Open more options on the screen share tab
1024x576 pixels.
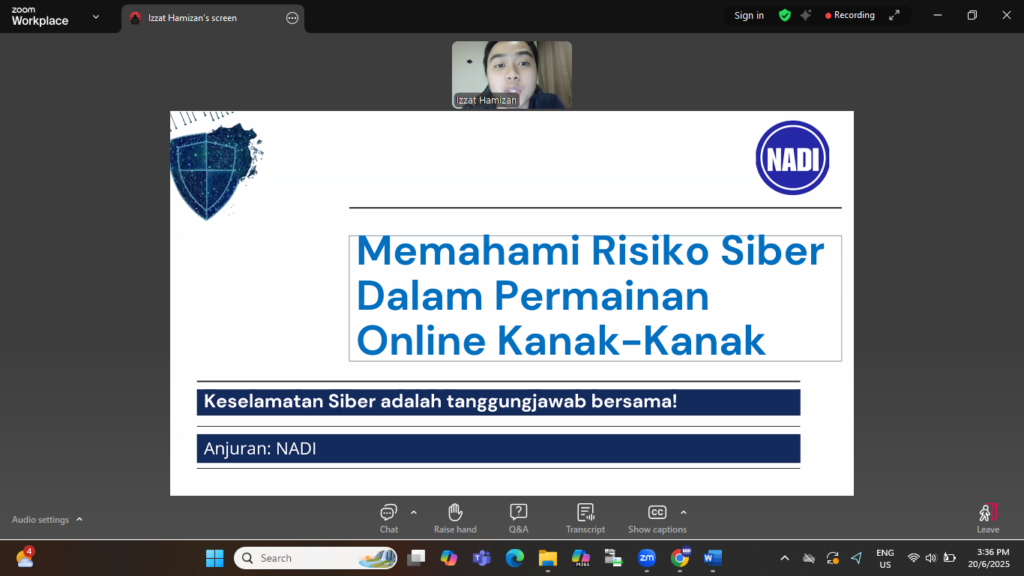[292, 18]
